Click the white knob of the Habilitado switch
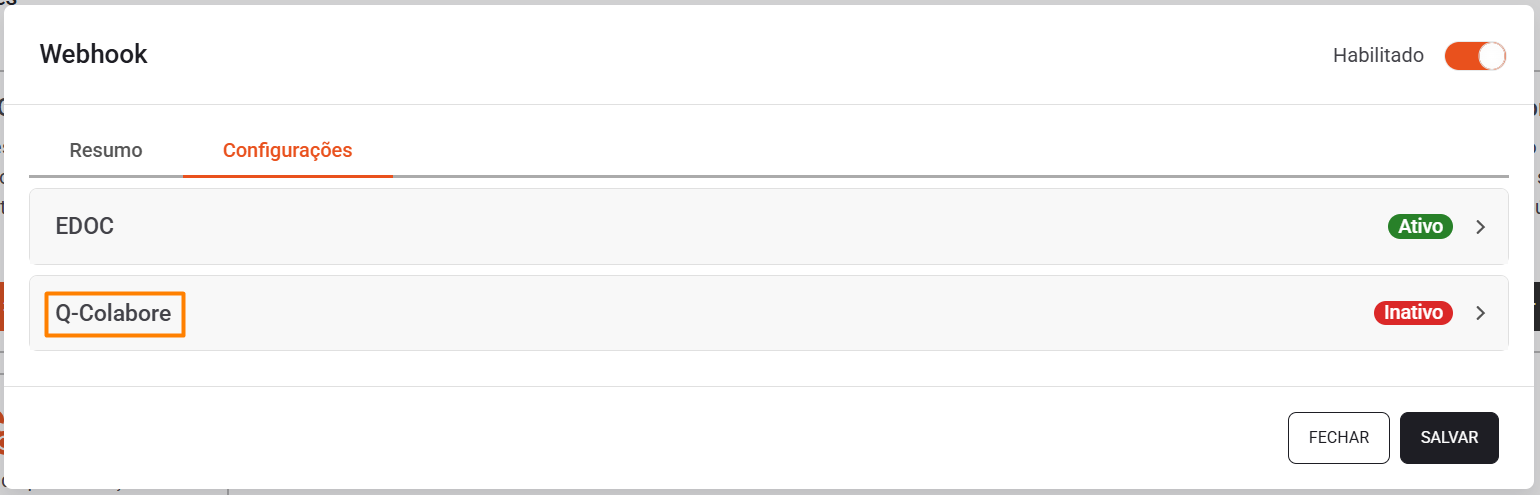 click(1491, 56)
